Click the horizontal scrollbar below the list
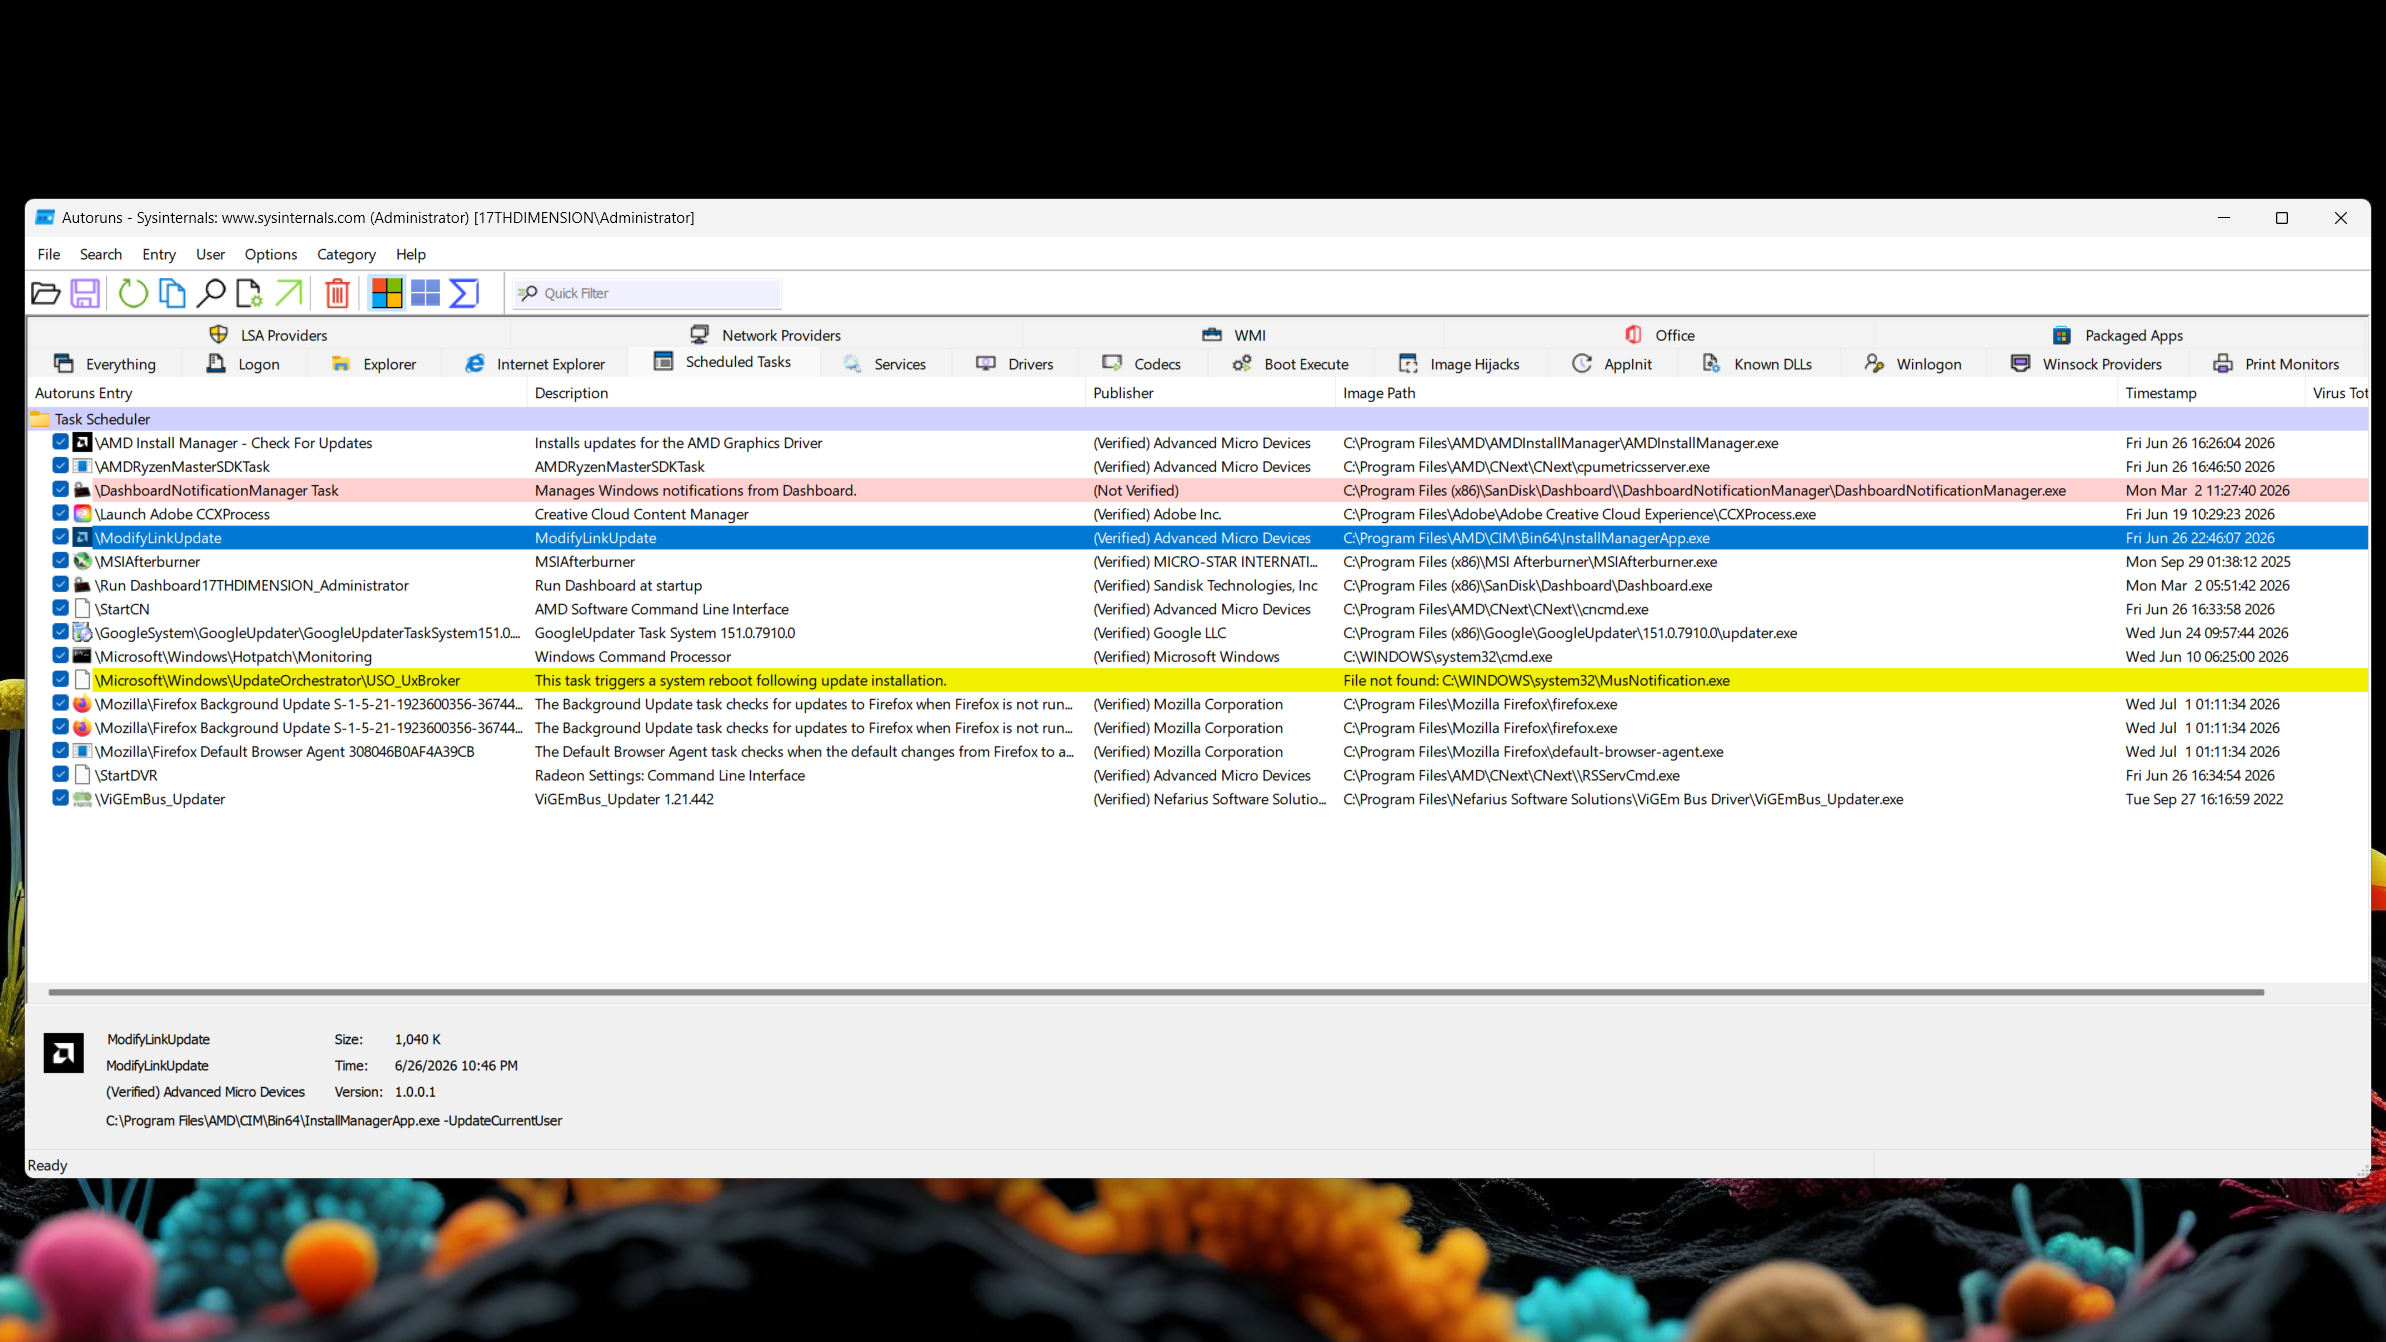The image size is (2386, 1342). tap(1156, 992)
